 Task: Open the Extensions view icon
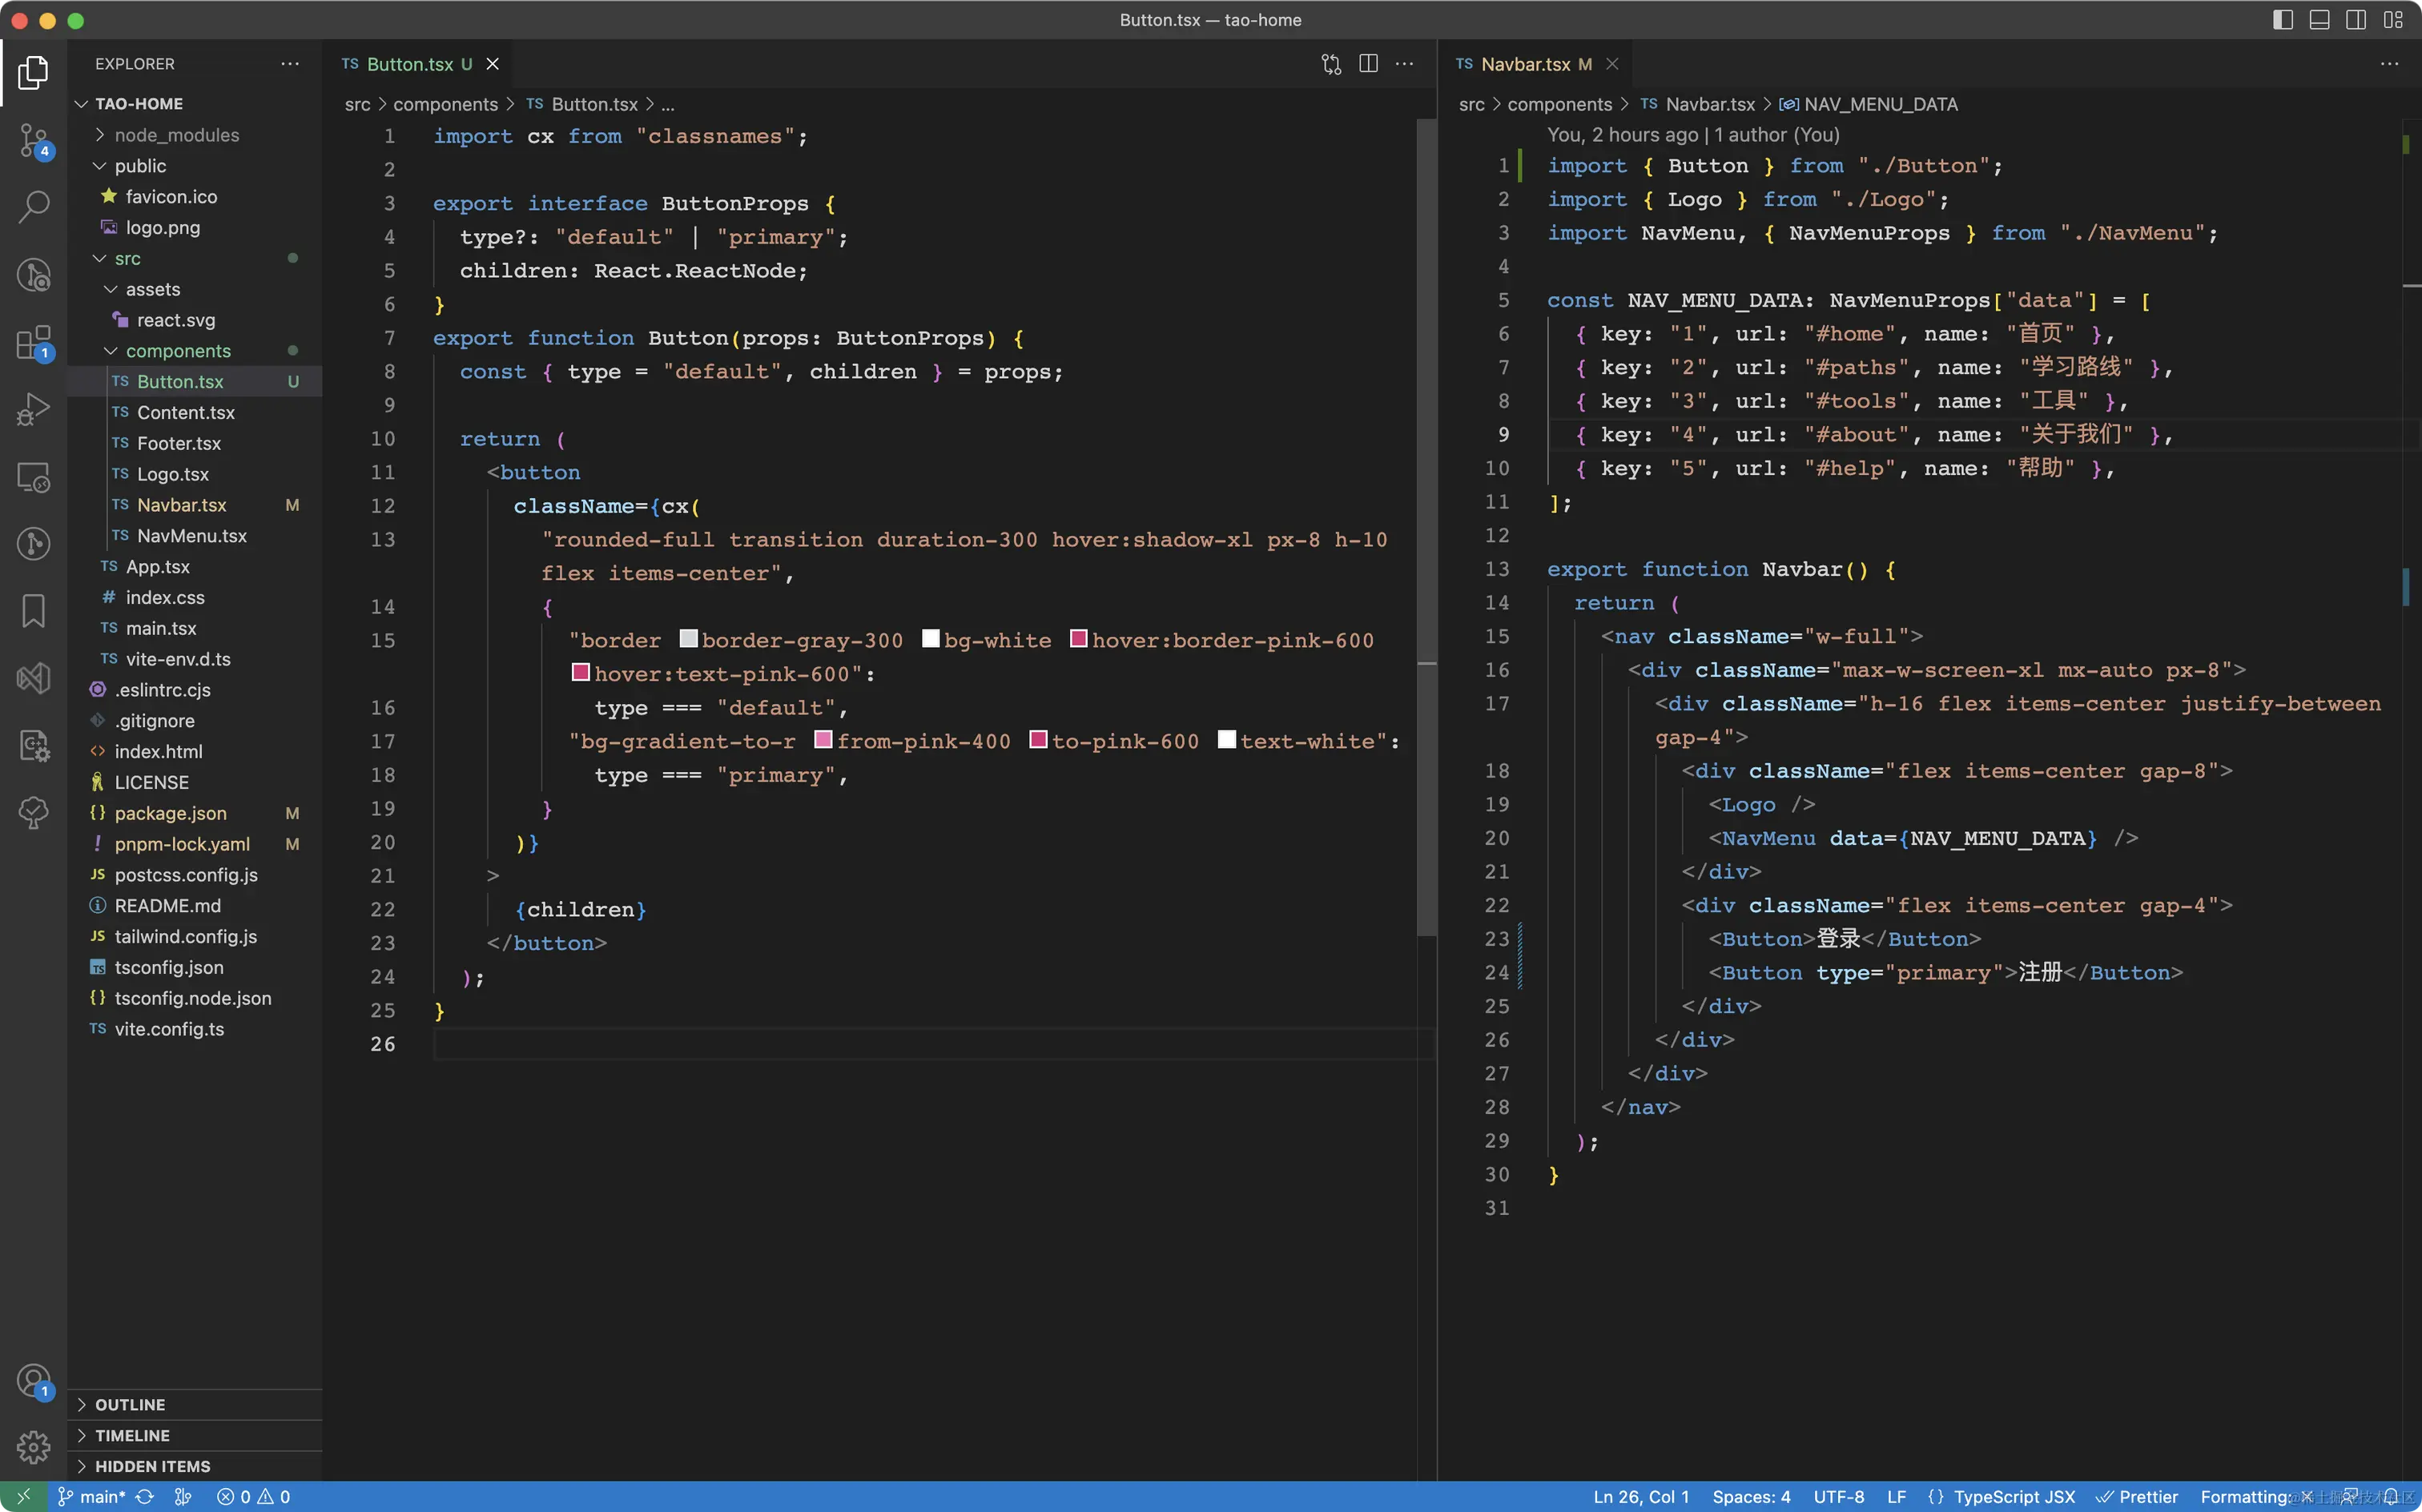click(x=33, y=343)
